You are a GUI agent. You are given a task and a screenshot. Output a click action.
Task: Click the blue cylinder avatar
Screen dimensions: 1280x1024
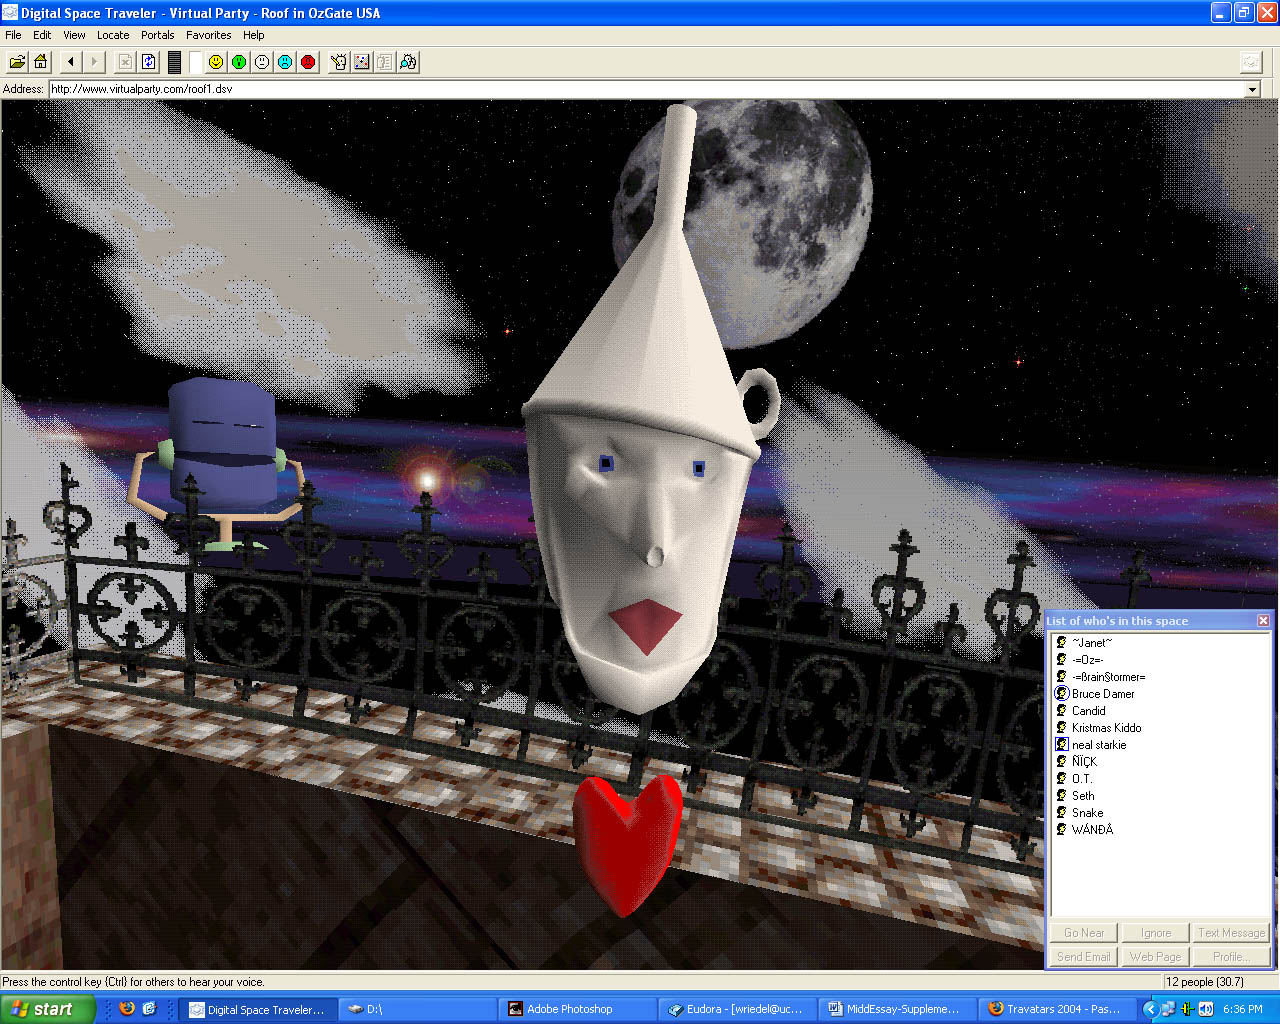[x=220, y=445]
